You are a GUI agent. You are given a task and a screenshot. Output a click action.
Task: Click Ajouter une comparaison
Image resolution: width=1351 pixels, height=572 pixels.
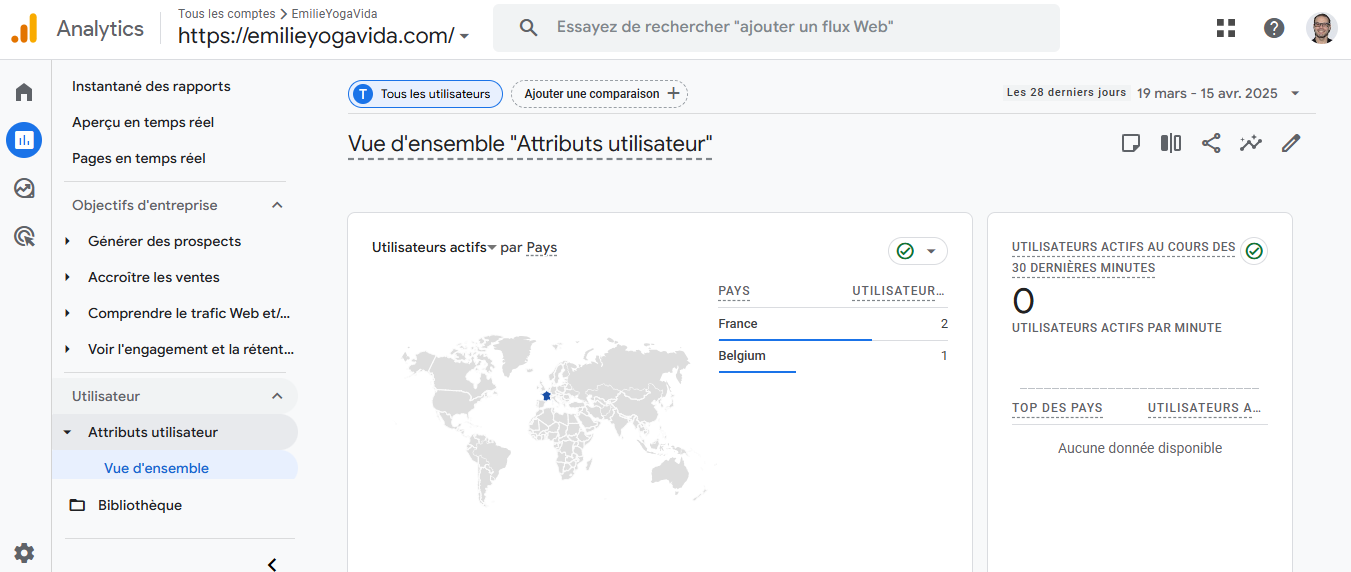pos(599,94)
